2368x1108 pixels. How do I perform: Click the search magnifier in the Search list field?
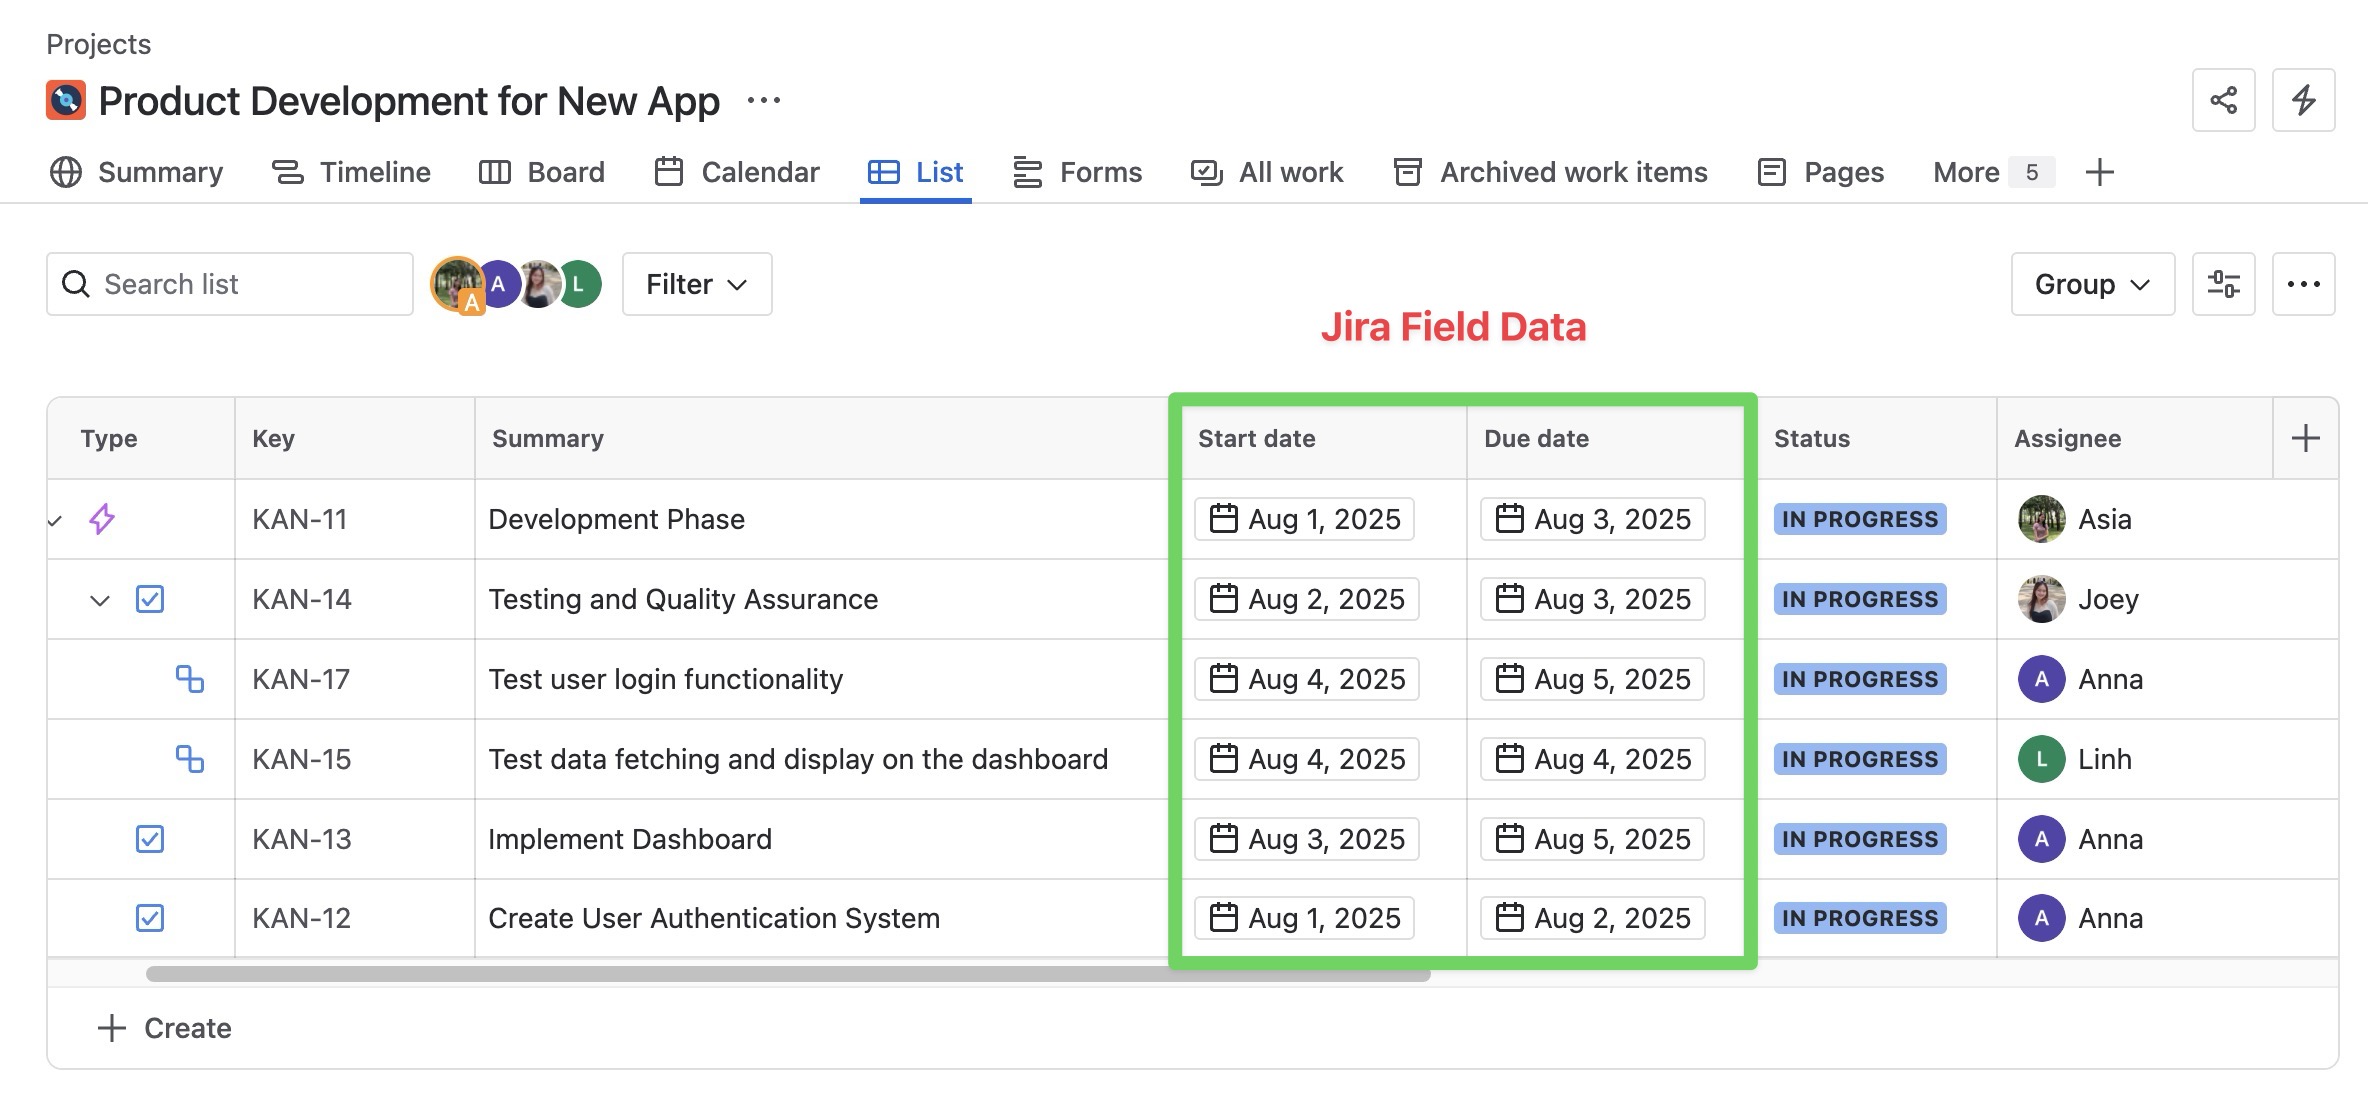tap(76, 284)
